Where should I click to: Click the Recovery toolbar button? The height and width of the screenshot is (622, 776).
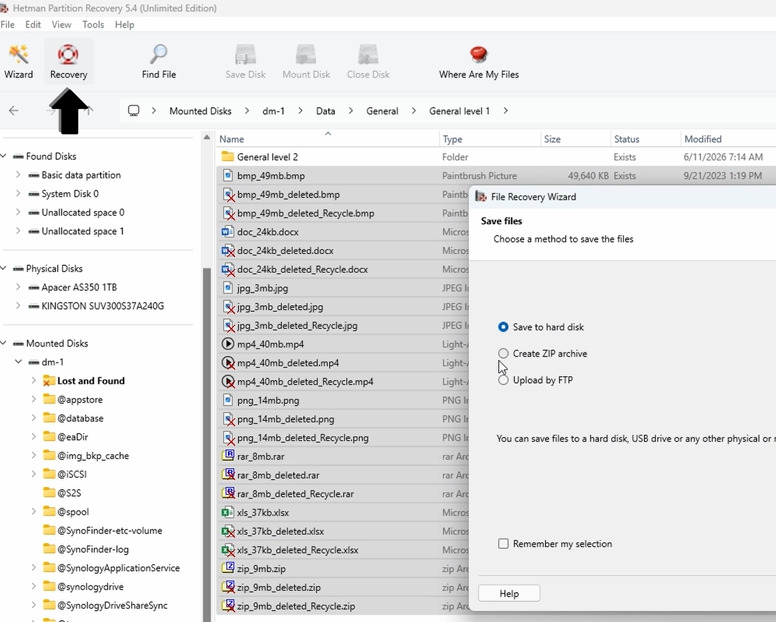pos(68,61)
